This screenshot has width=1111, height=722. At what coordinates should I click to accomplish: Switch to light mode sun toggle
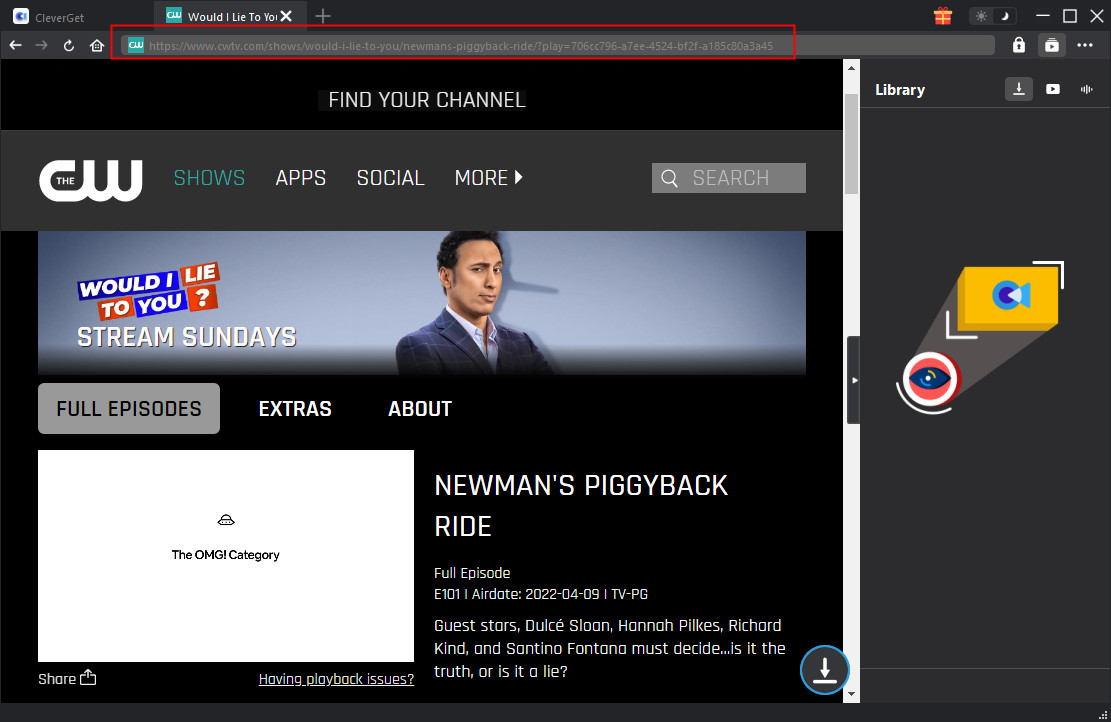[980, 16]
